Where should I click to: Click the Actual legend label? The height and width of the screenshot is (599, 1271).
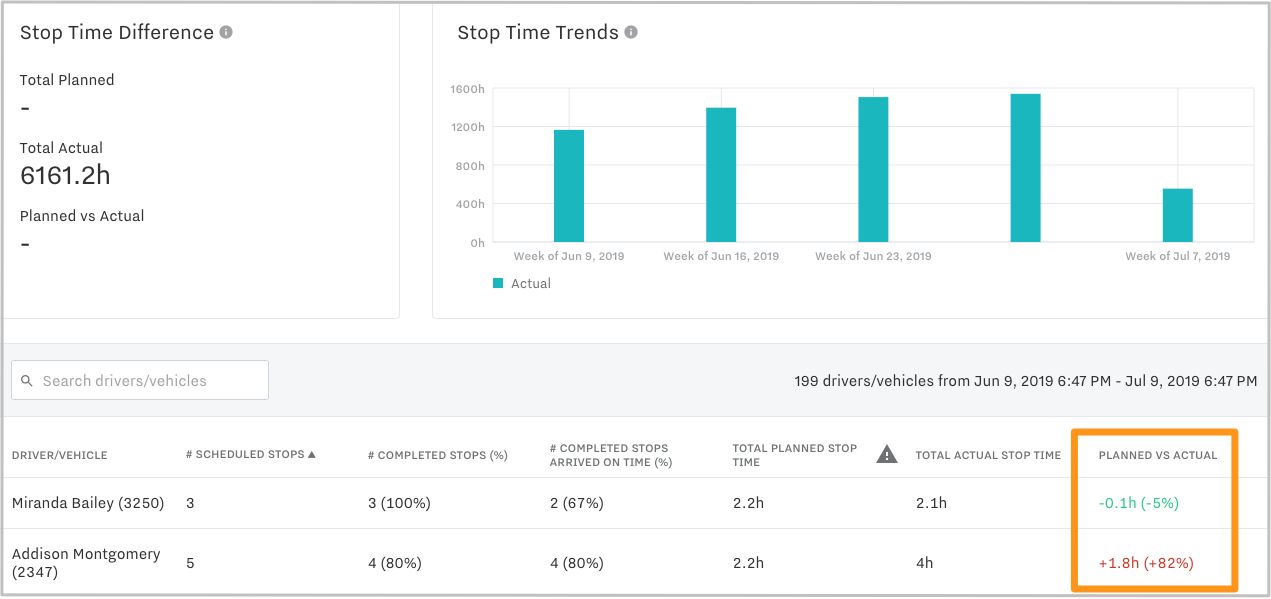click(531, 283)
